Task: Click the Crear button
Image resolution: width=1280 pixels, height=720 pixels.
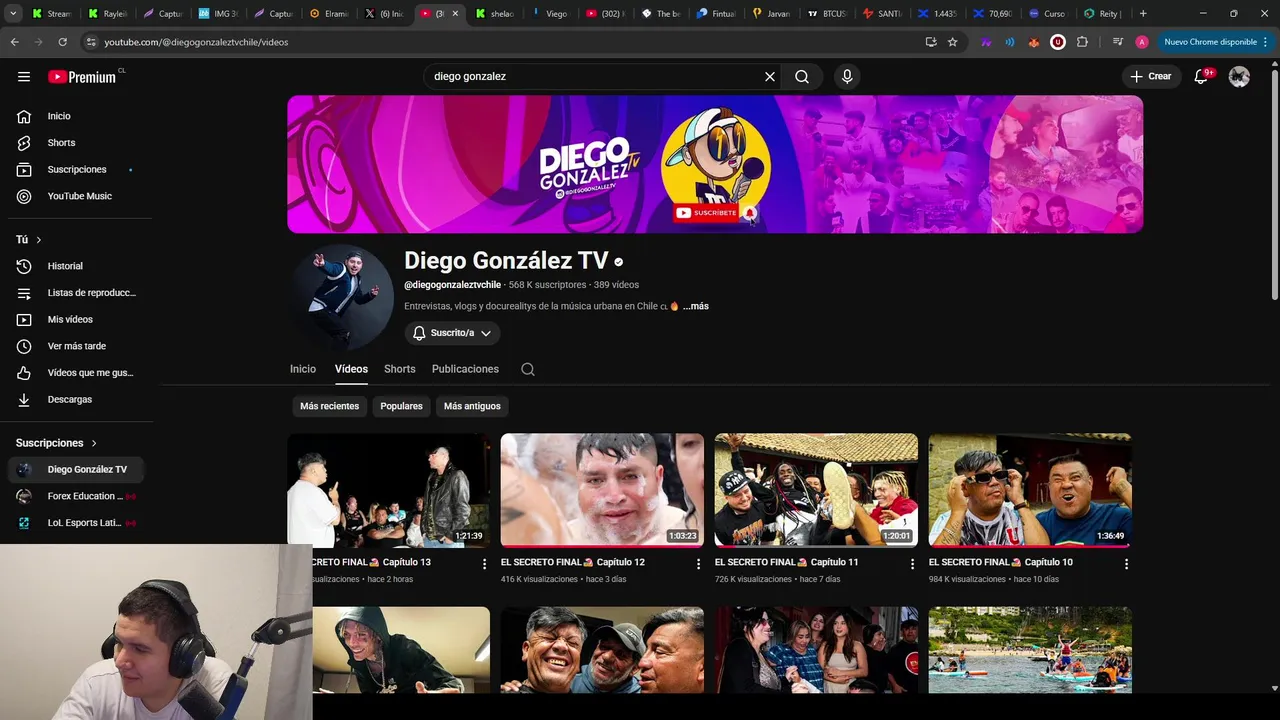Action: pos(1150,77)
